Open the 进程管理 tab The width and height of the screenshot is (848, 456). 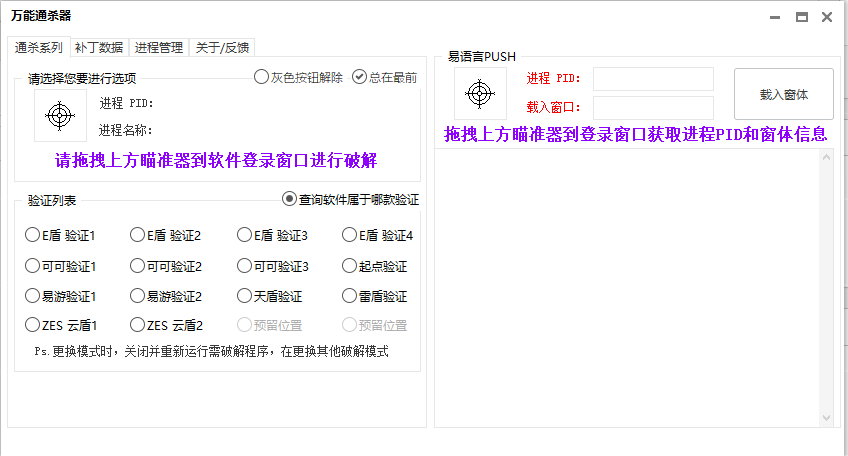pos(159,47)
